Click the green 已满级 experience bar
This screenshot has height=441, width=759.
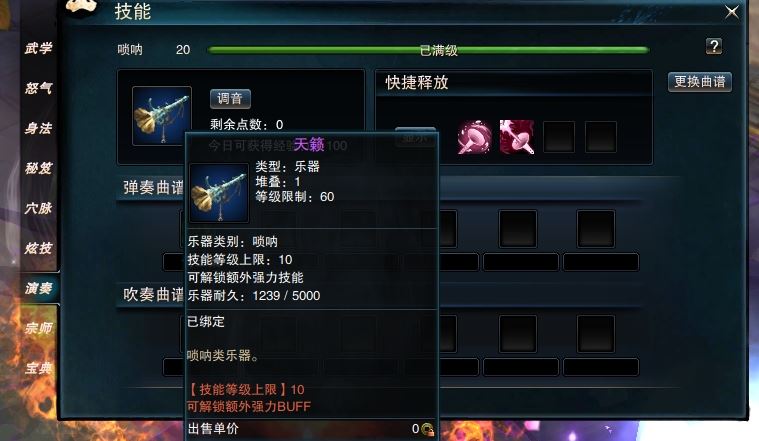(x=428, y=50)
